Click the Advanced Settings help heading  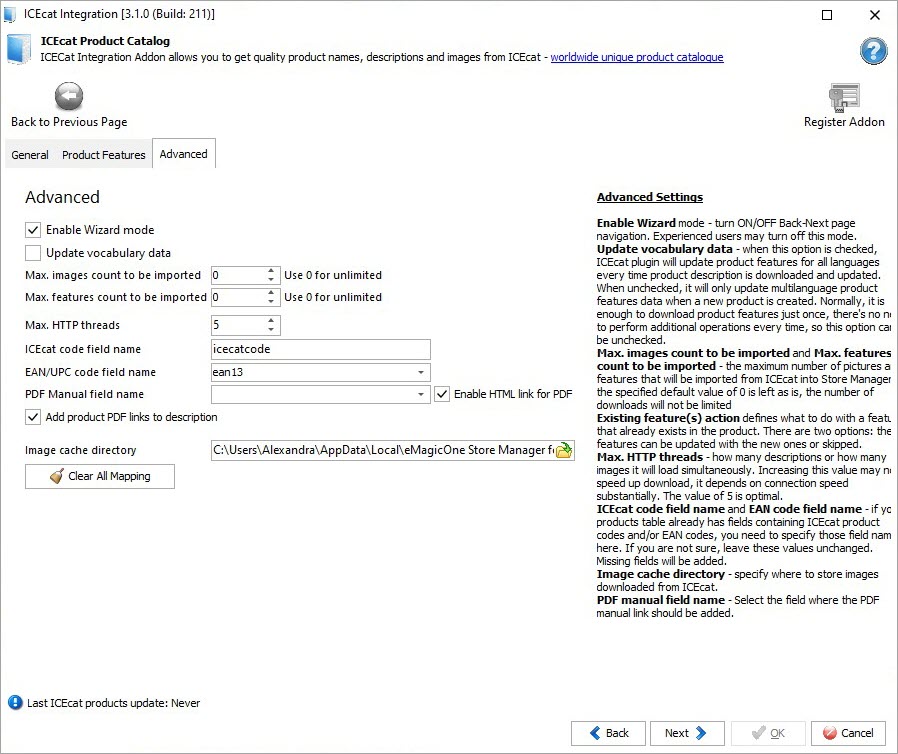[x=649, y=197]
